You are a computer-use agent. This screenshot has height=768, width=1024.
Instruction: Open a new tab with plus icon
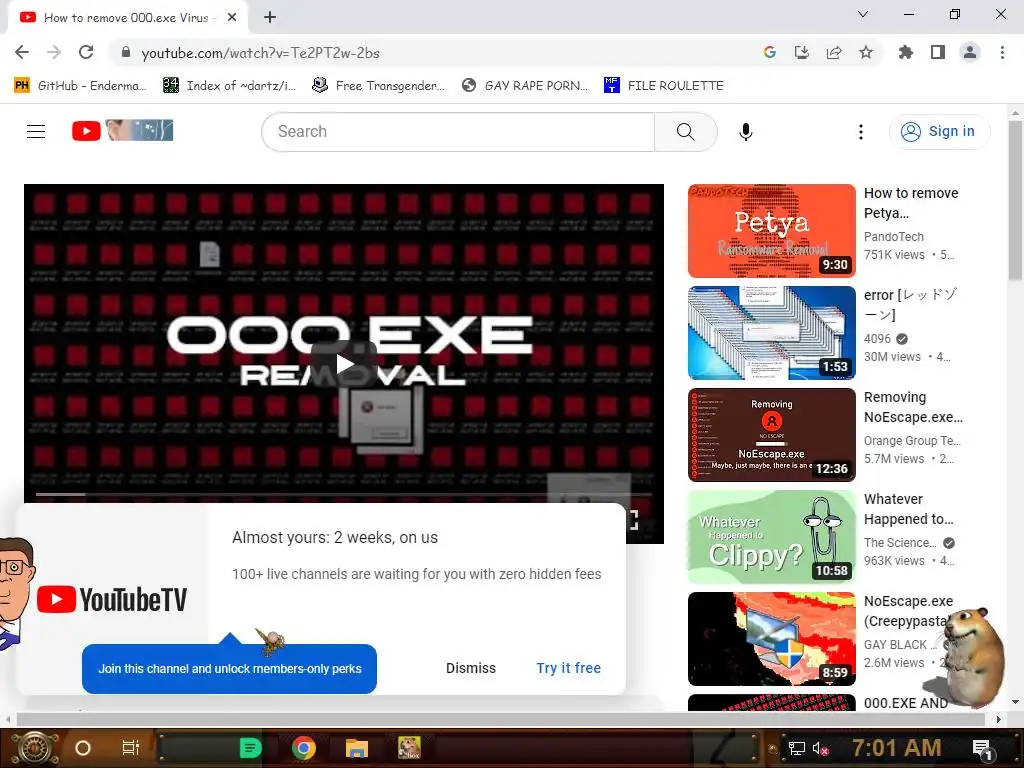point(270,18)
